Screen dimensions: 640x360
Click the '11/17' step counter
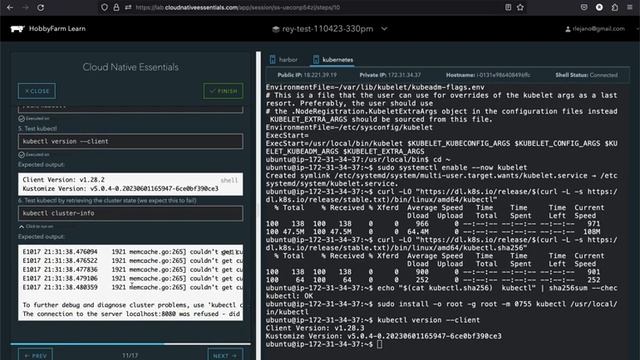pos(130,356)
